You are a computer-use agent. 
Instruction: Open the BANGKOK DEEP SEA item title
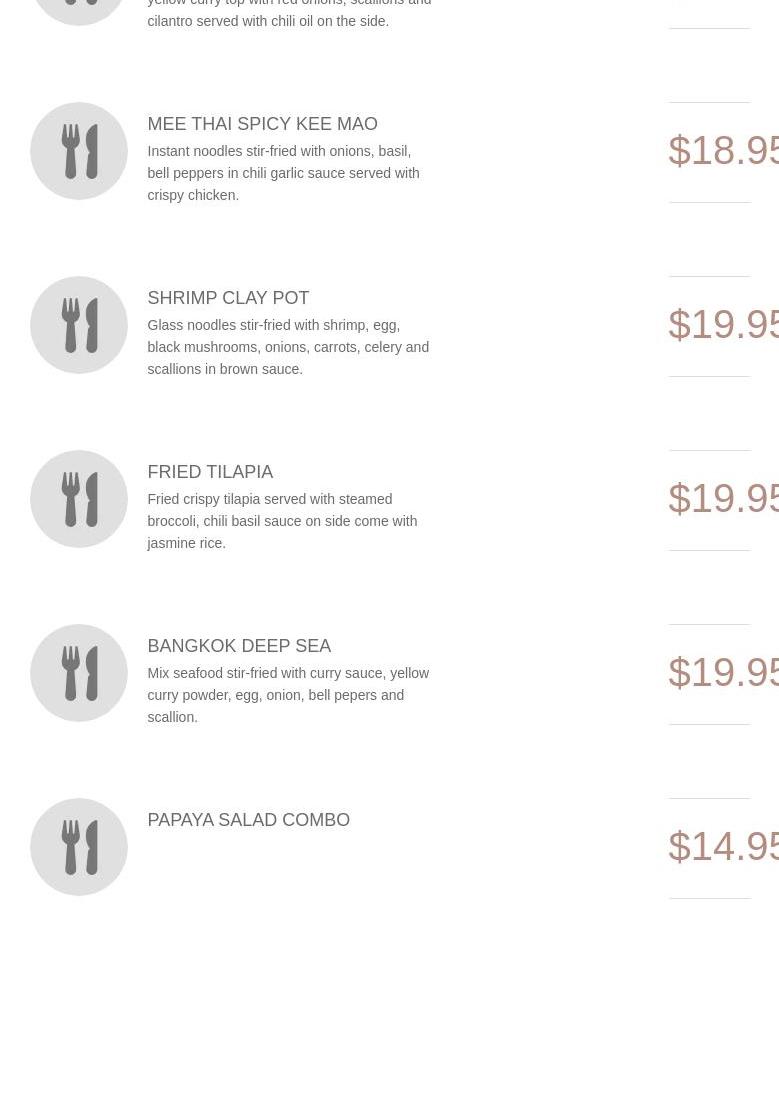pos(239,645)
